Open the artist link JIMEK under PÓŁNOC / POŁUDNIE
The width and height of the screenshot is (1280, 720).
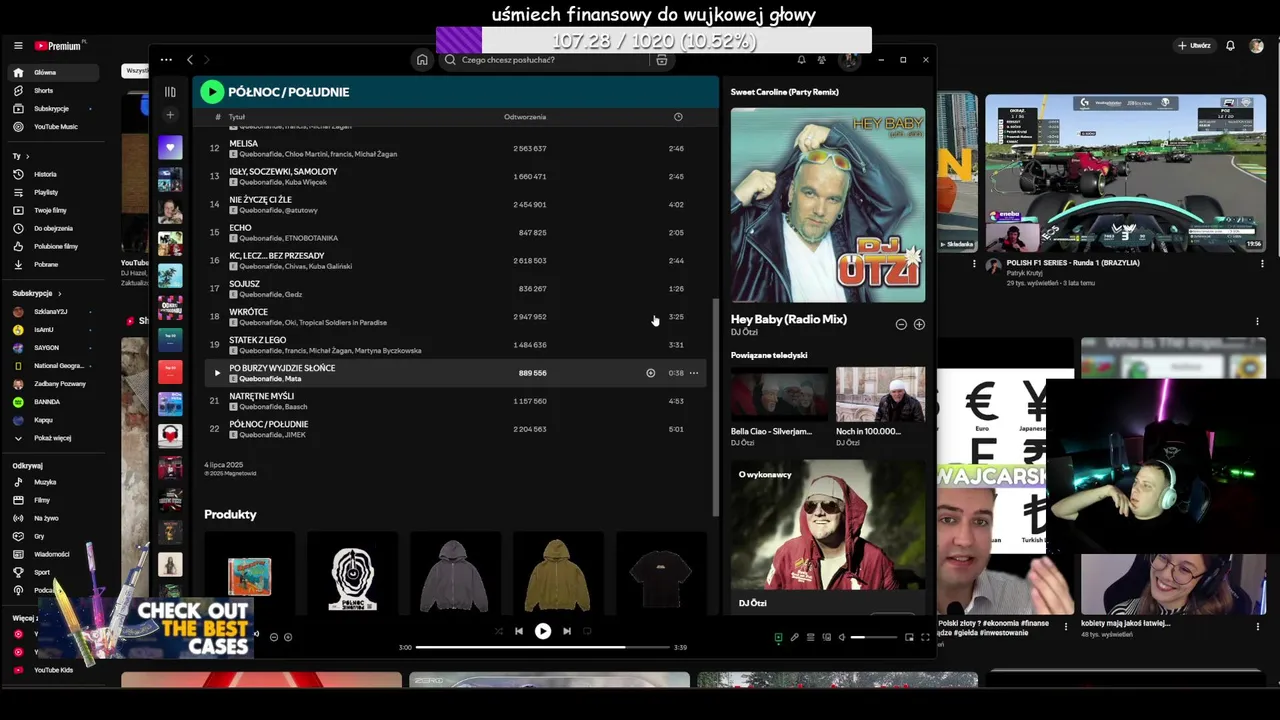point(296,435)
